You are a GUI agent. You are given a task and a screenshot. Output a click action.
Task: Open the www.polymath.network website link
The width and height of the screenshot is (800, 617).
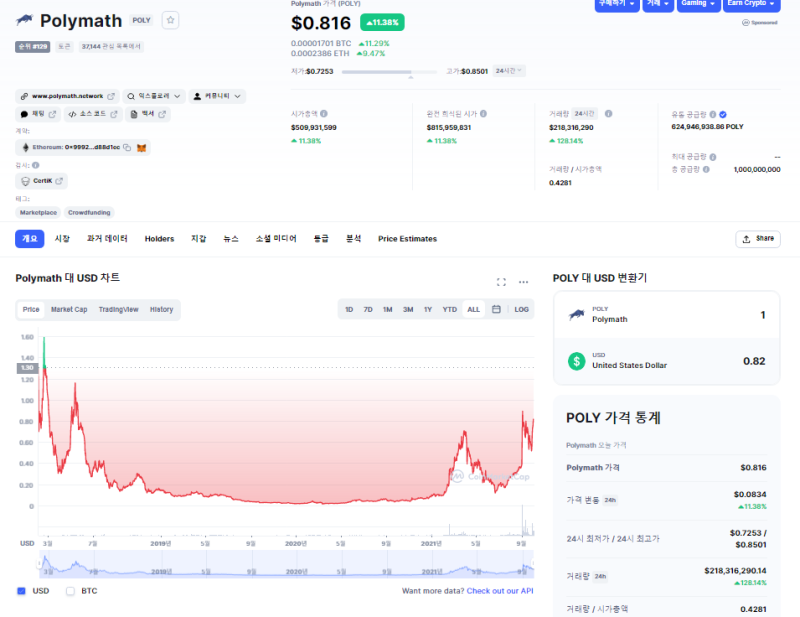pos(67,96)
